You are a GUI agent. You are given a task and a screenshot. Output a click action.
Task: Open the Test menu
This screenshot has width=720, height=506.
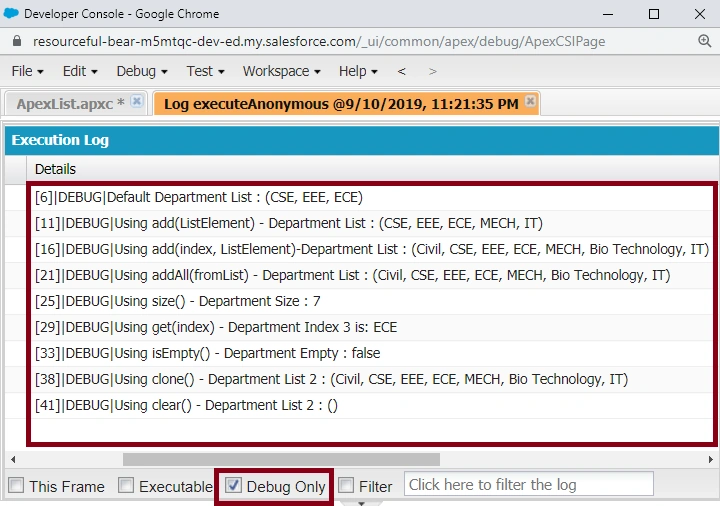(x=205, y=71)
